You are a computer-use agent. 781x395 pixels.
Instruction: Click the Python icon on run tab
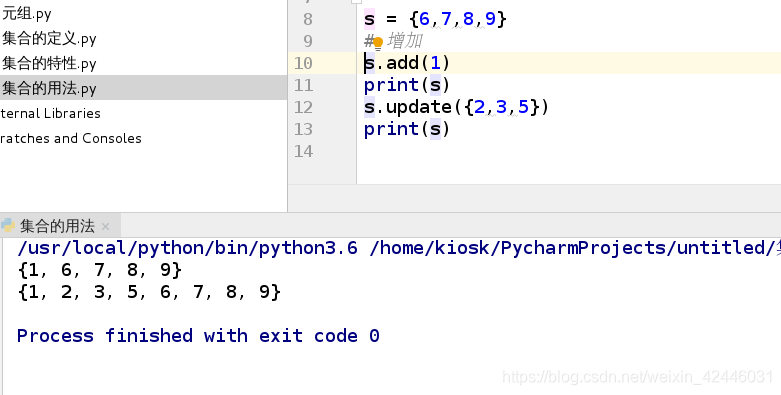pos(7,226)
